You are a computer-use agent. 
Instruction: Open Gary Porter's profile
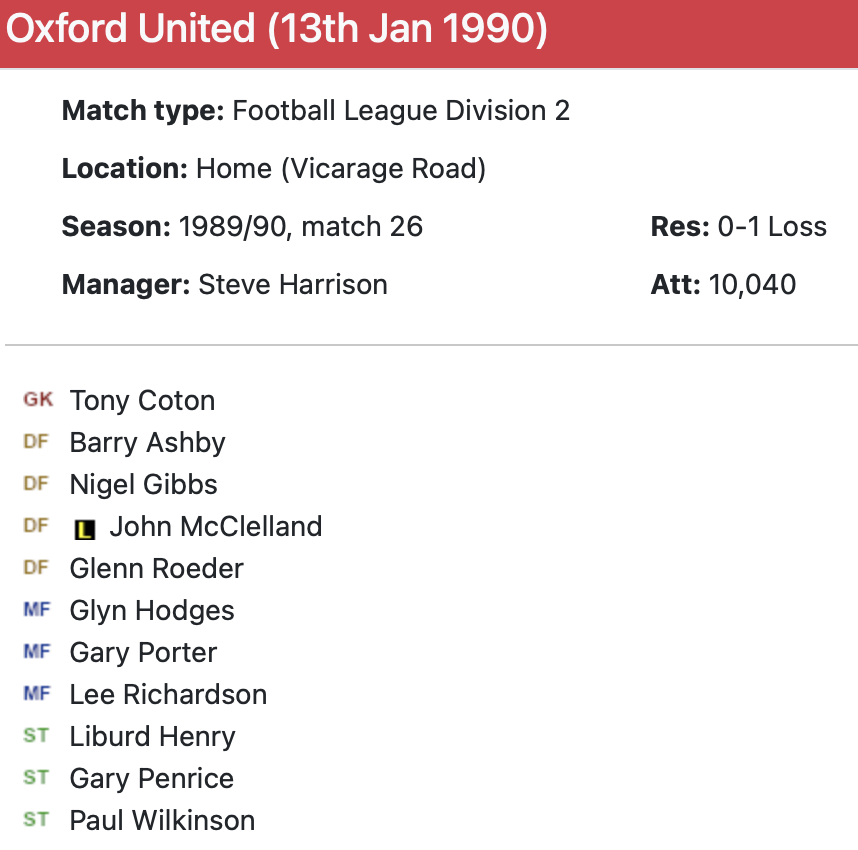[x=143, y=653]
